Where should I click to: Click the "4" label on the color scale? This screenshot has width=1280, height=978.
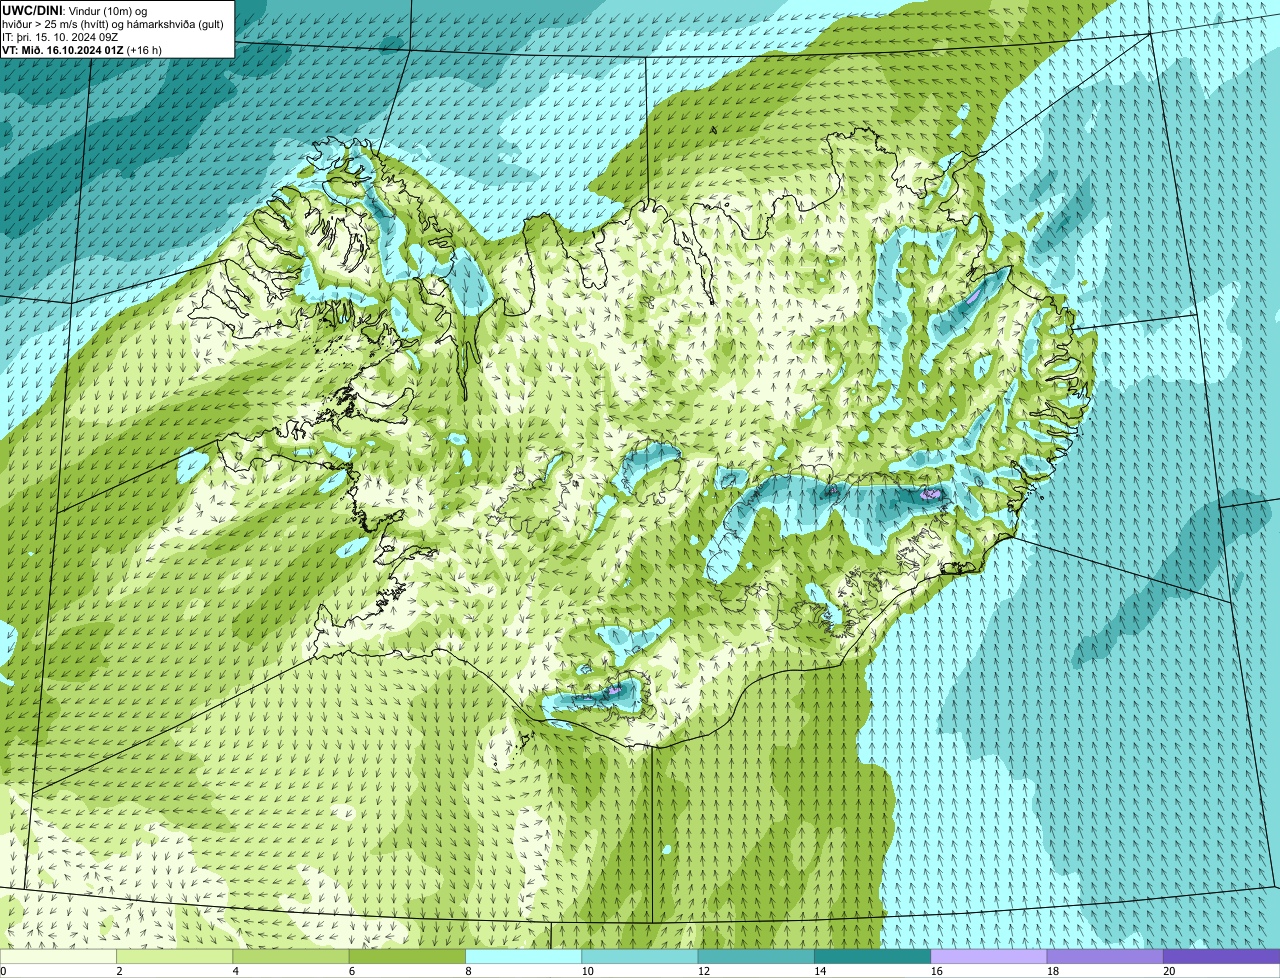coord(235,971)
